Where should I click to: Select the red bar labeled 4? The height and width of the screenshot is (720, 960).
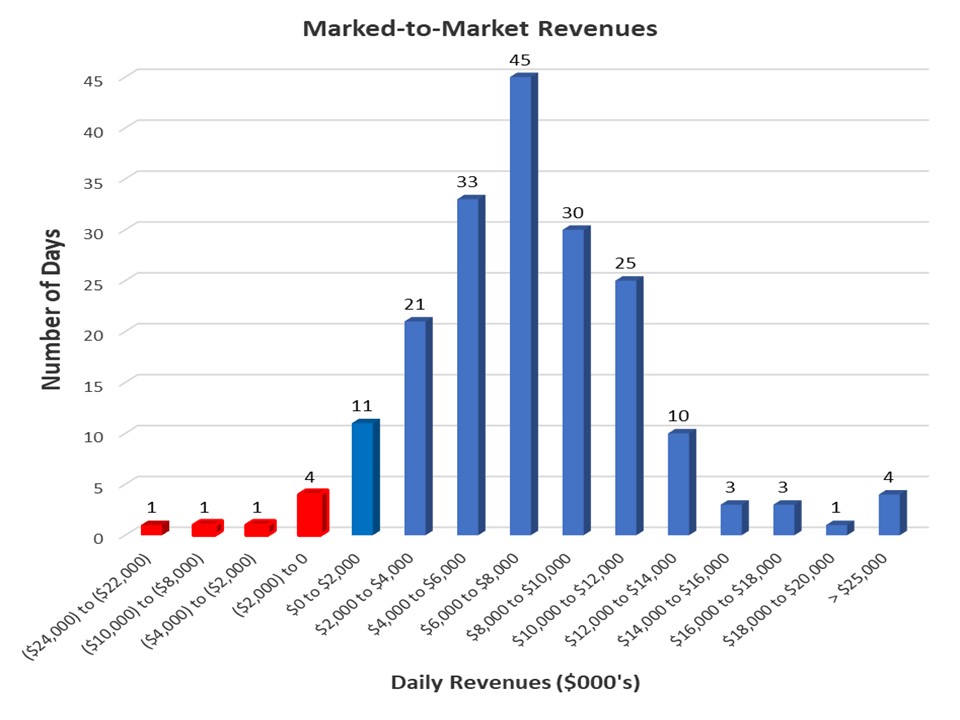pos(311,515)
